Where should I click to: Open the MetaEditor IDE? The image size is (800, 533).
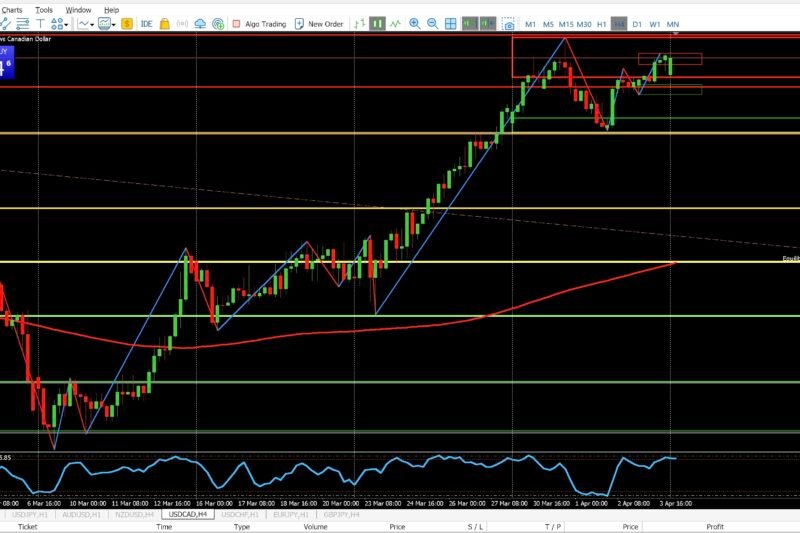[146, 23]
